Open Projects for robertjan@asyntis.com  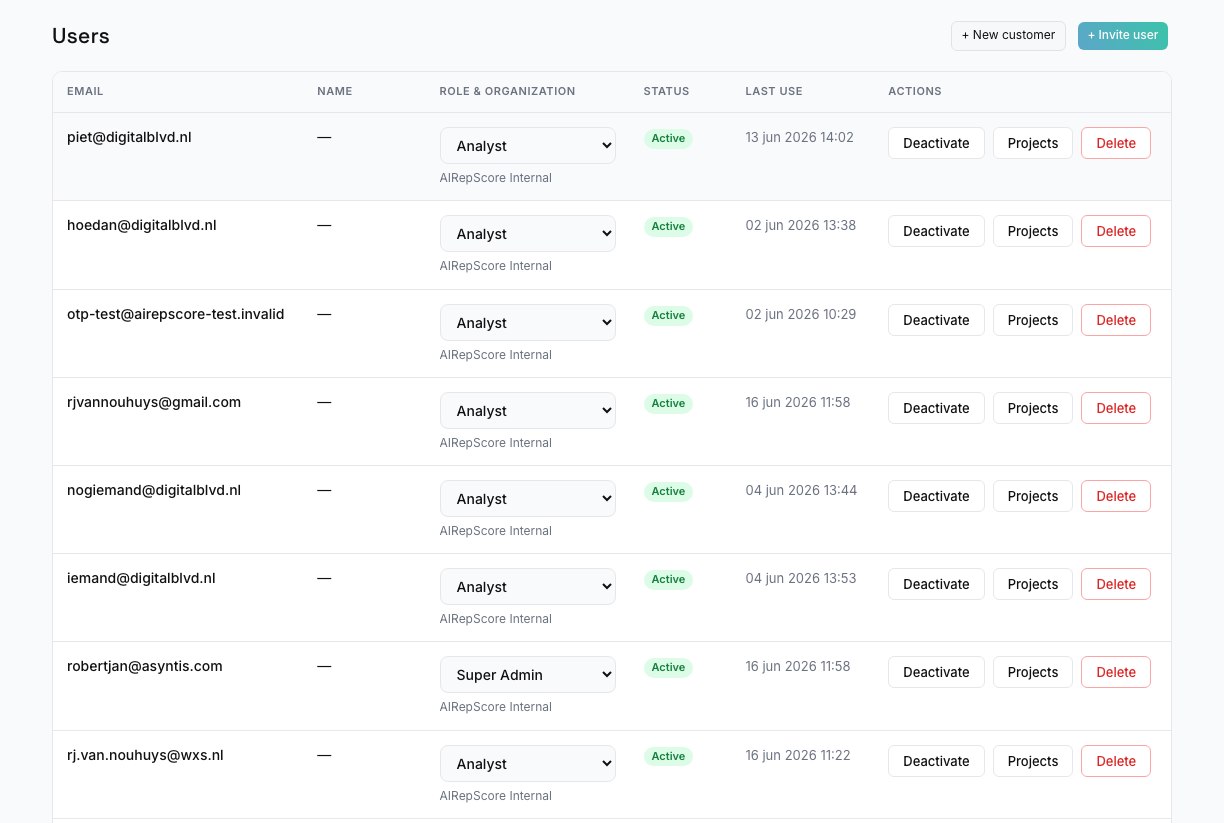pos(1033,672)
